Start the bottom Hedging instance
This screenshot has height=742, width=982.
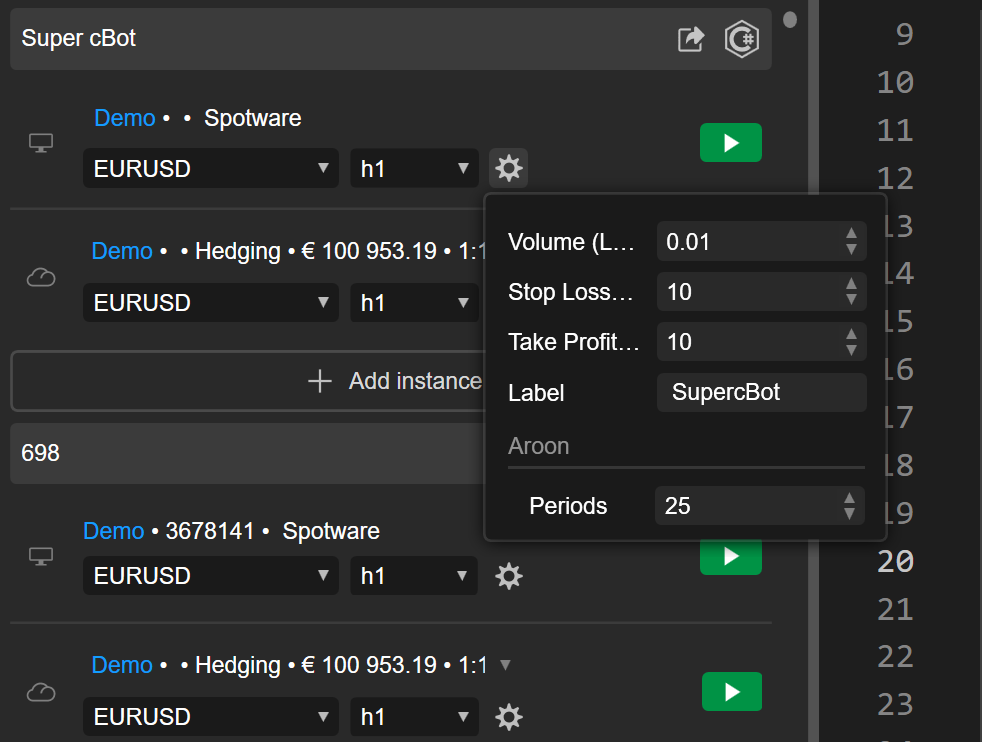tap(730, 691)
